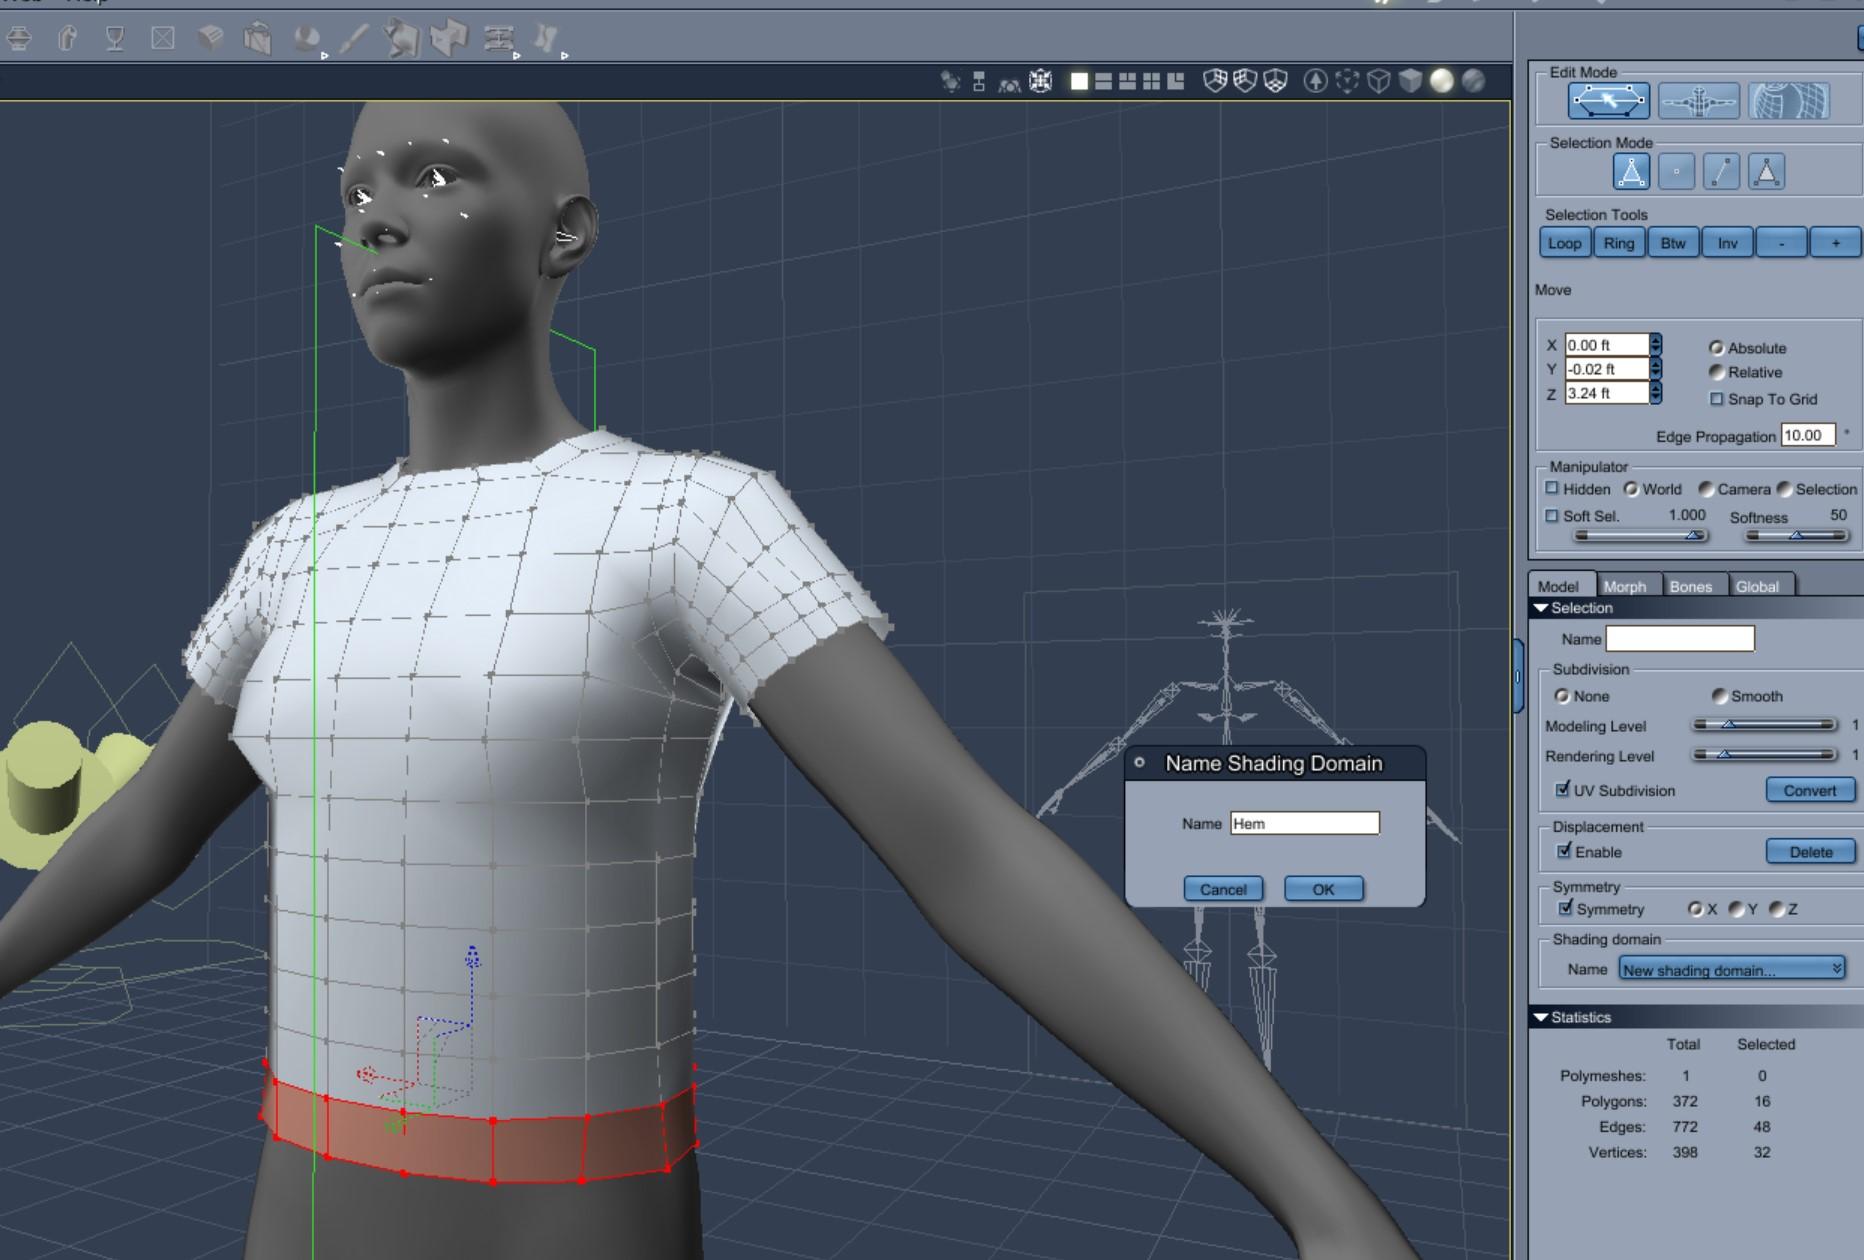Select the Relative radio button
1864x1260 pixels.
coord(1716,372)
